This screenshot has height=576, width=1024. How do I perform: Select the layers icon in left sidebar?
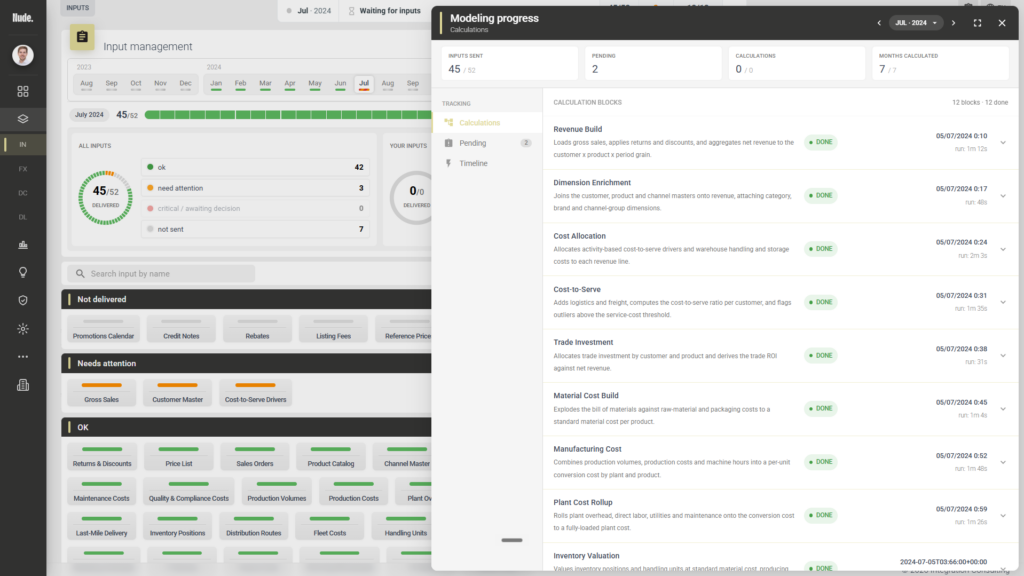23,119
